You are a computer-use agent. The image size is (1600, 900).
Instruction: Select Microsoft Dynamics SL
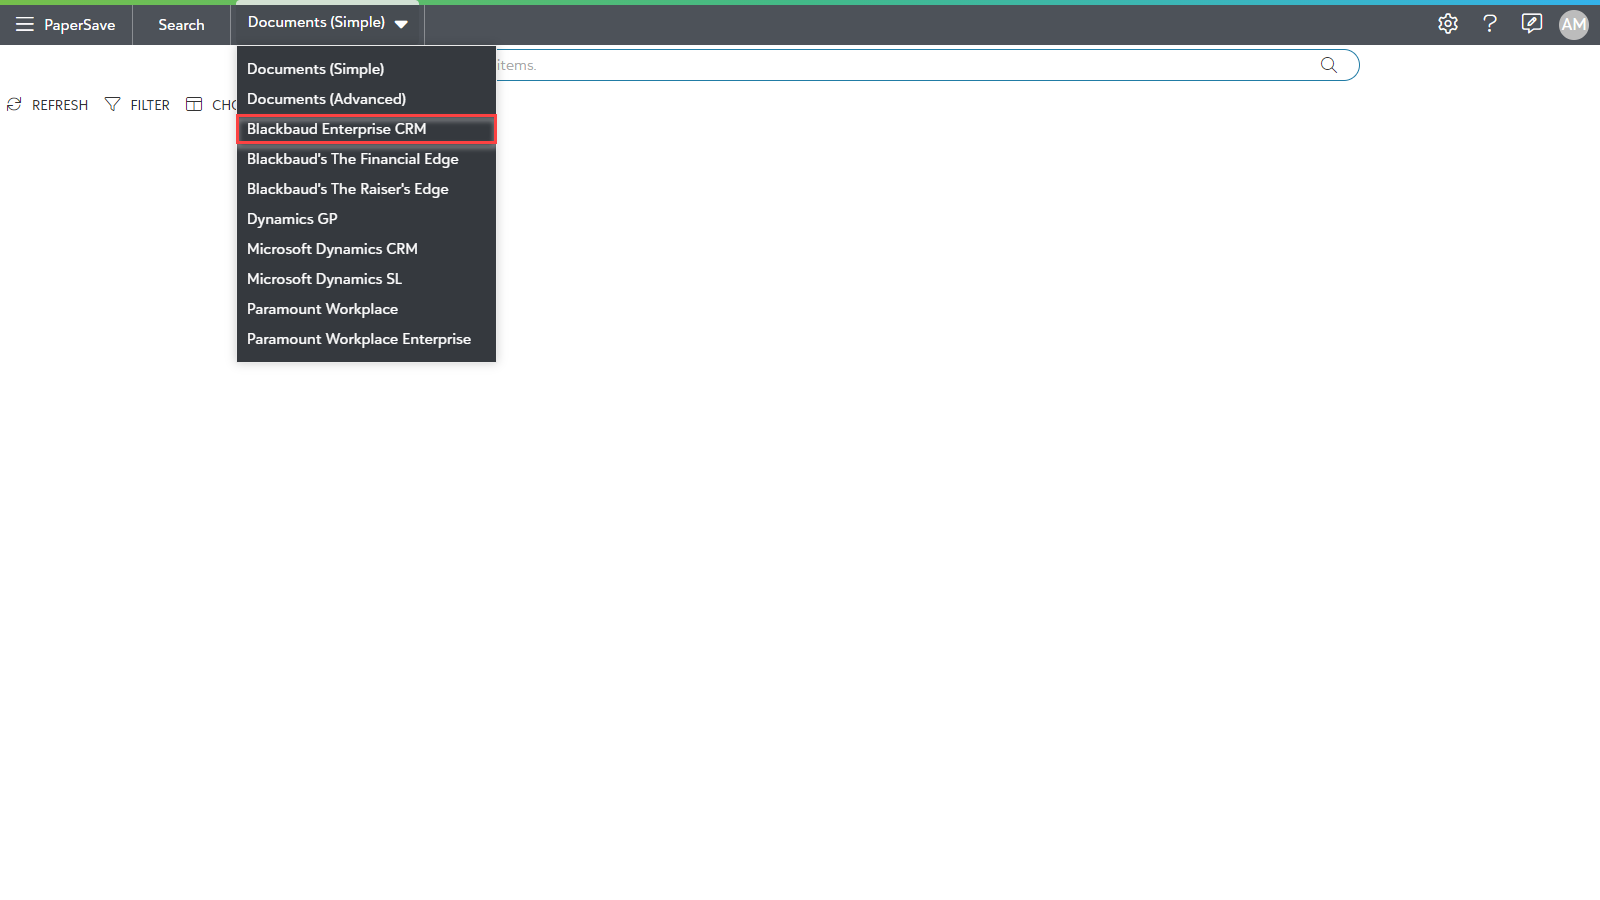(324, 279)
